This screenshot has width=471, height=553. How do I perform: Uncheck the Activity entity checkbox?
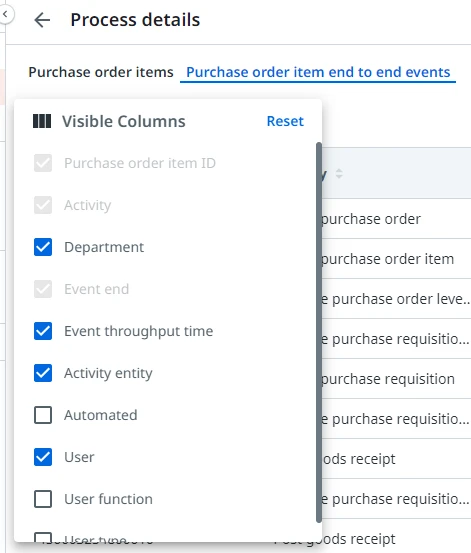[43, 373]
